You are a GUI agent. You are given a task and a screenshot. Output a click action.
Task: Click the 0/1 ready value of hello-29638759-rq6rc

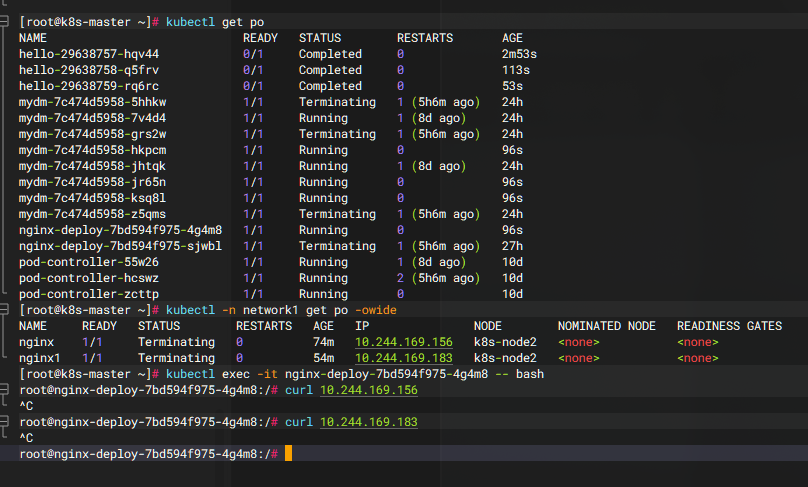pos(253,86)
